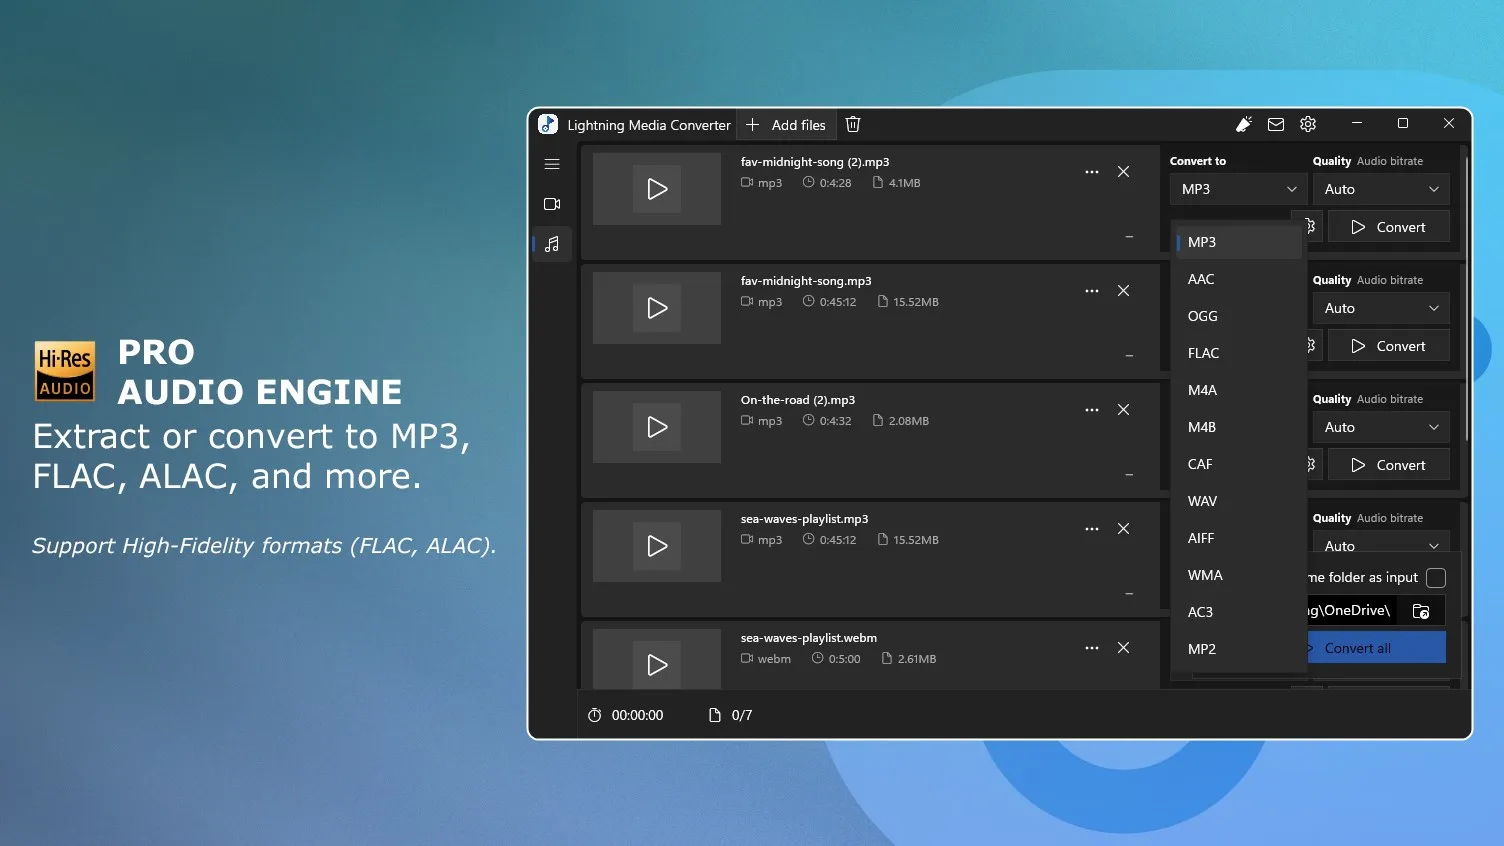Remove On-the-road (2).mp3 with its X icon
The image size is (1504, 846).
pos(1124,410)
